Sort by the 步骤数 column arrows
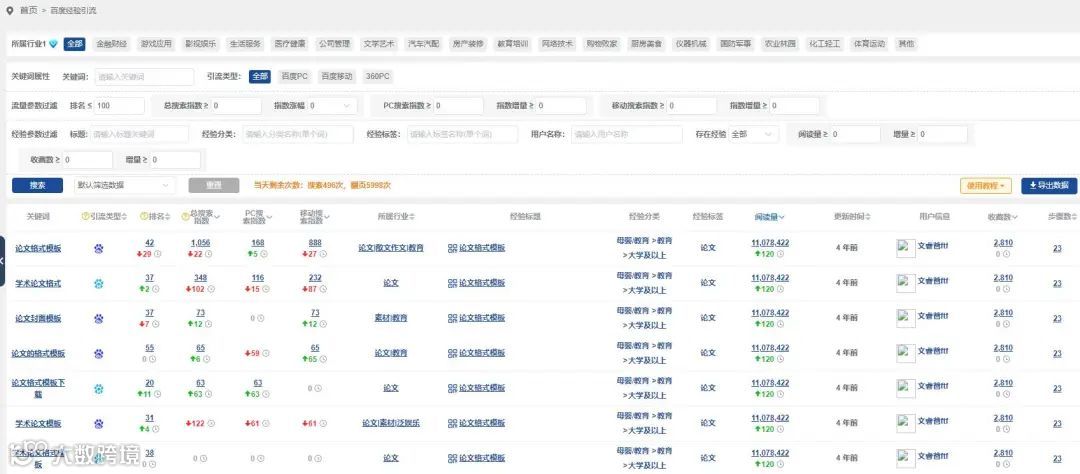The width and height of the screenshot is (1080, 474). coord(1076,216)
